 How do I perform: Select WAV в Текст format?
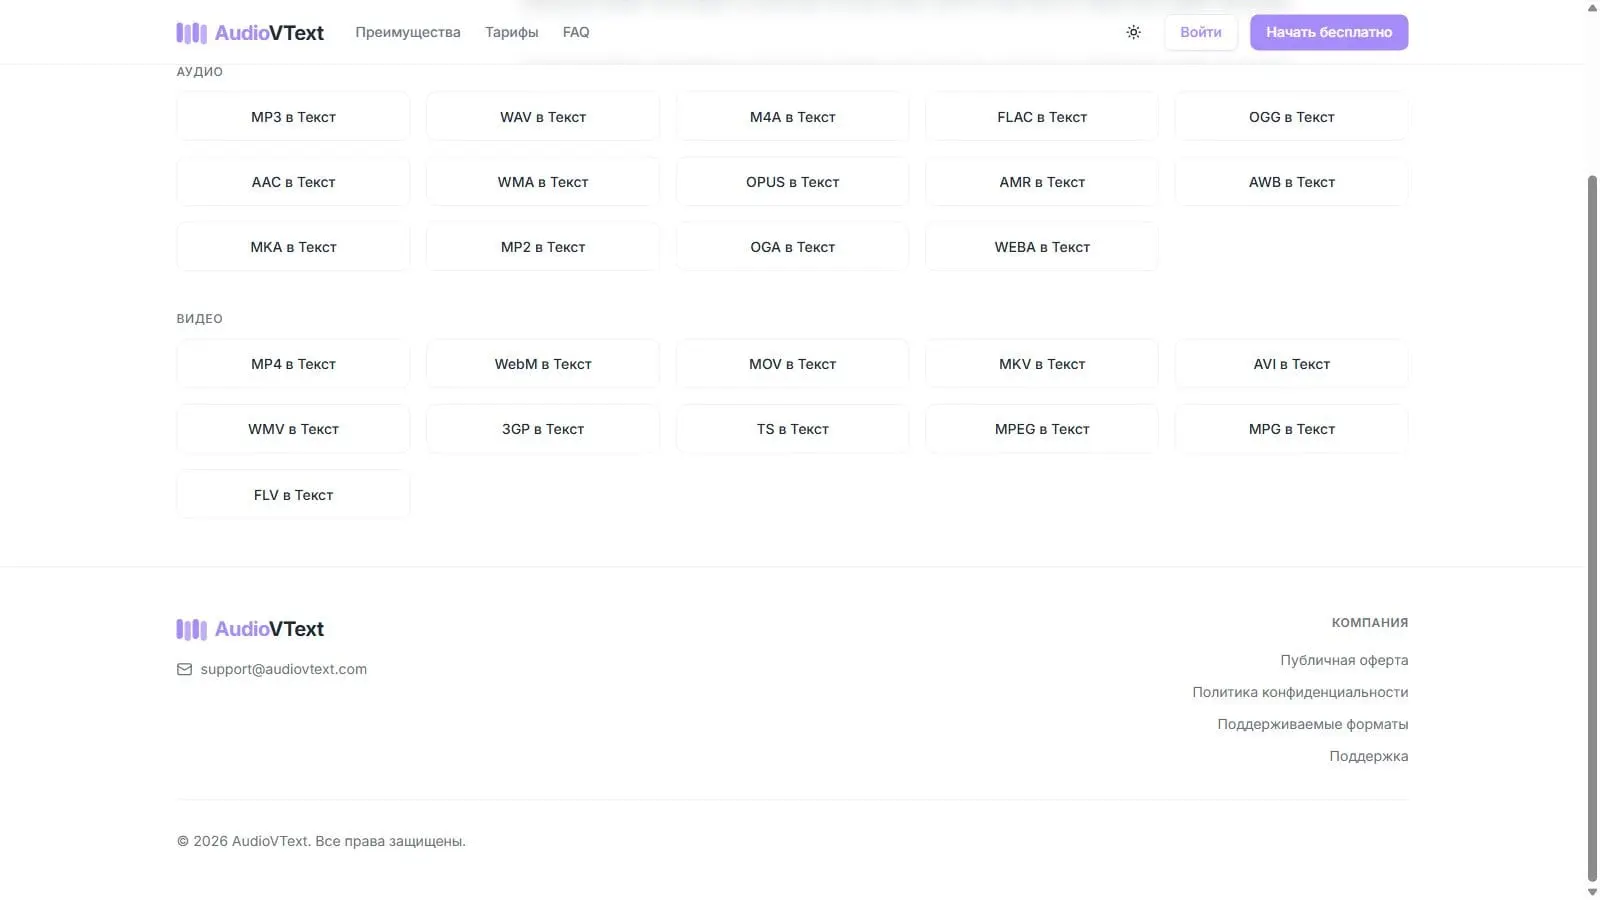point(543,117)
